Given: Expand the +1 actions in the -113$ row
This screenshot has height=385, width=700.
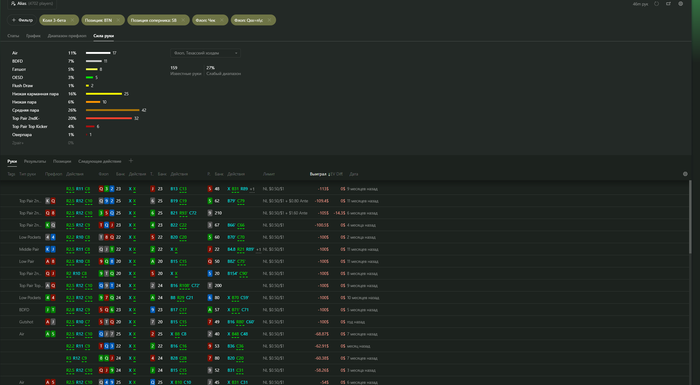Looking at the screenshot, I should pyautogui.click(x=252, y=189).
